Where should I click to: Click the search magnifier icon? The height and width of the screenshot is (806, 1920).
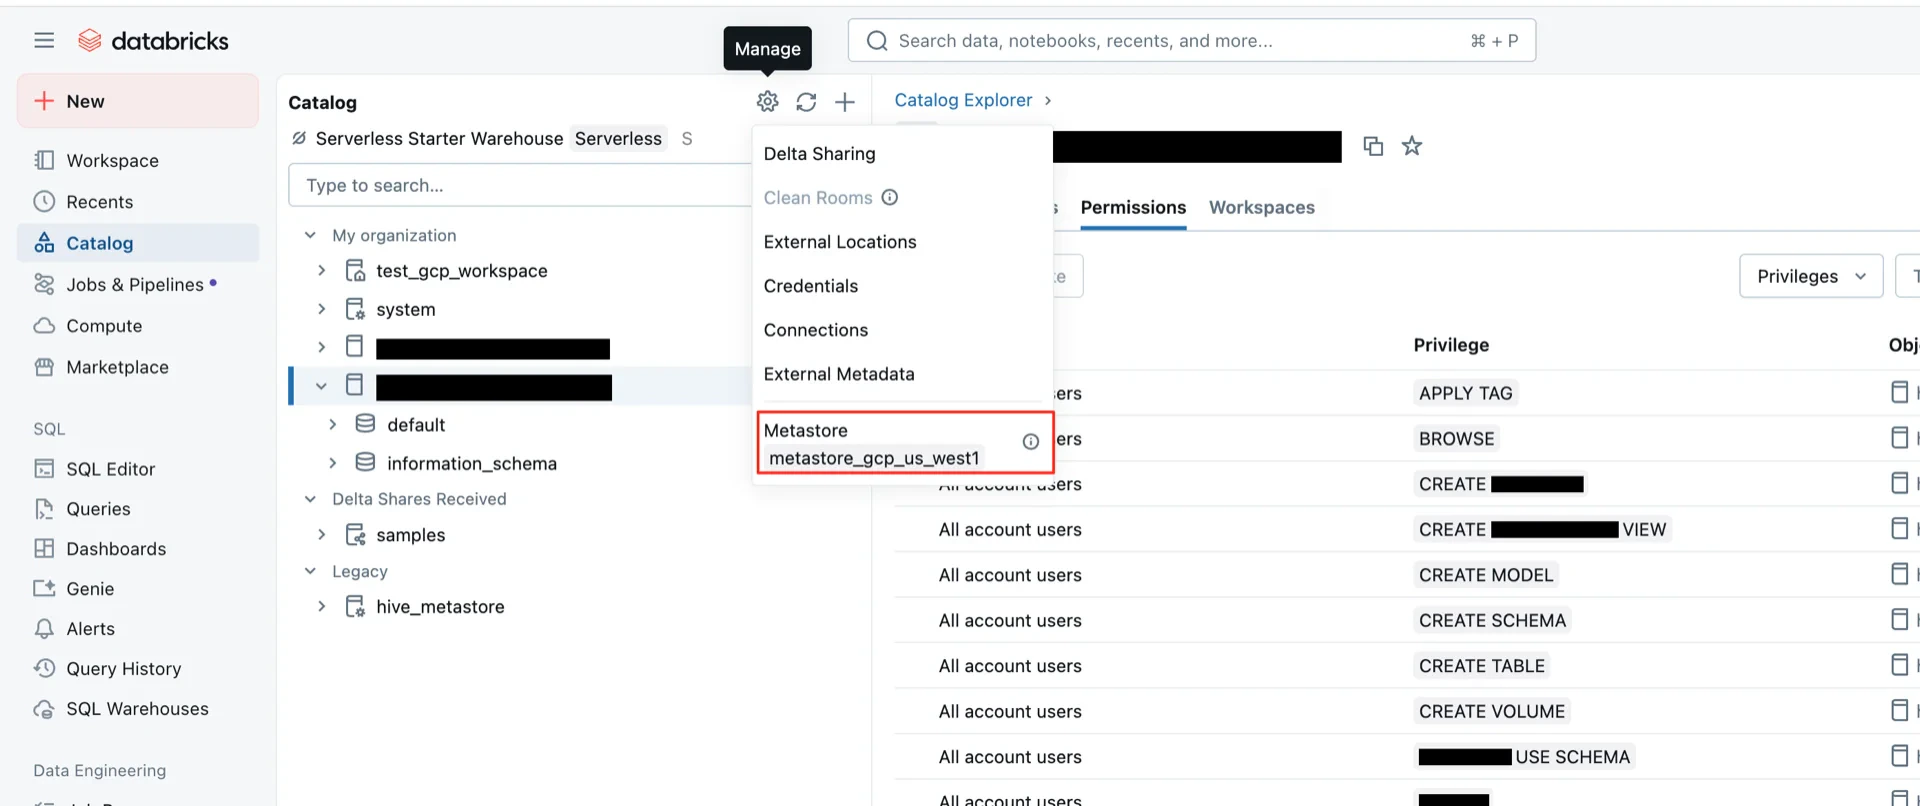click(877, 40)
